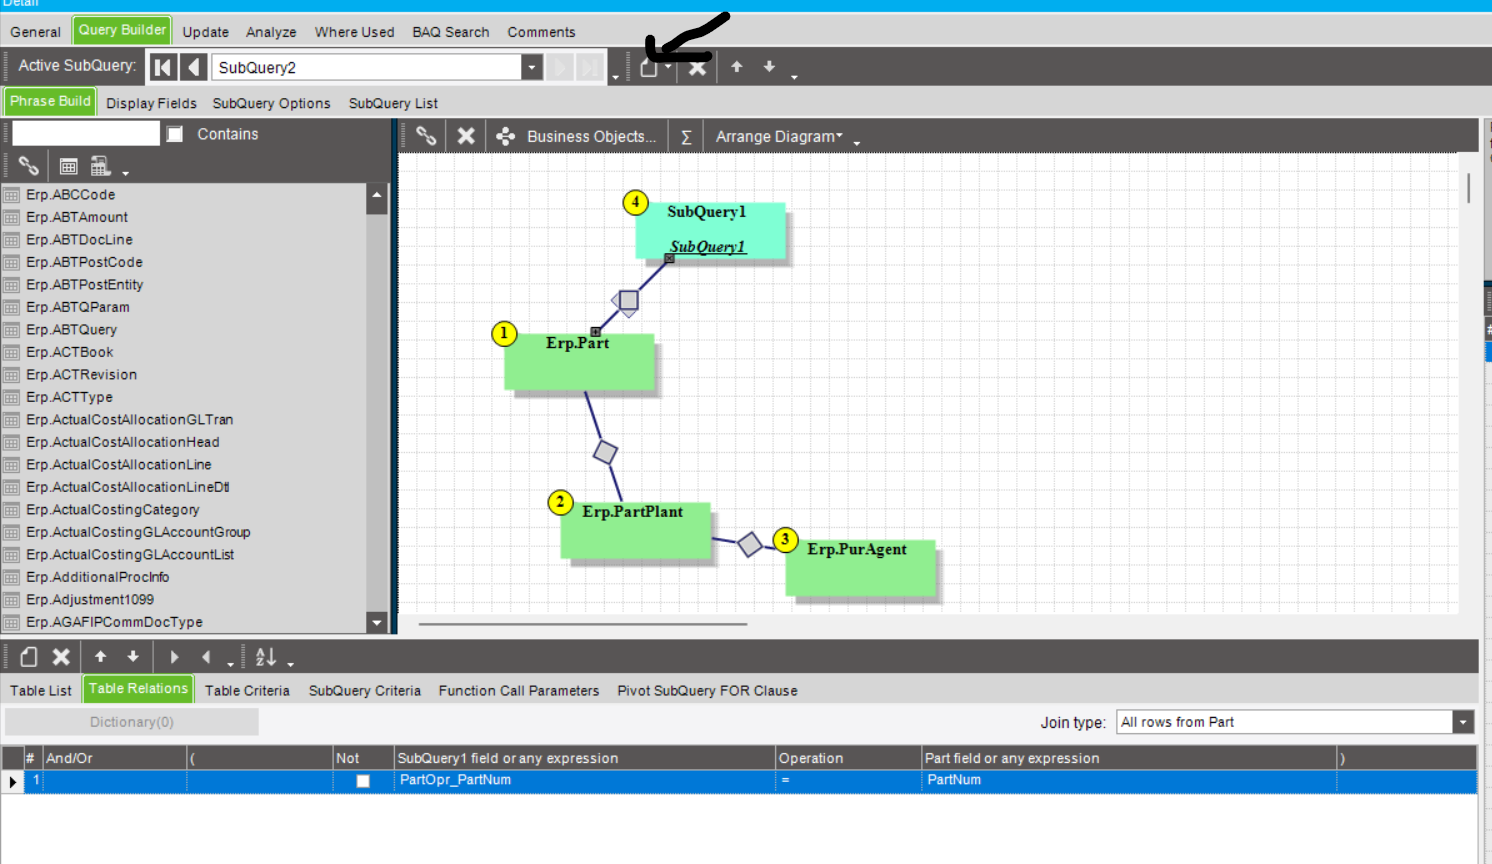Screen dimensions: 1492x864
Task: Toggle the Contains checkbox
Action: pyautogui.click(x=175, y=134)
